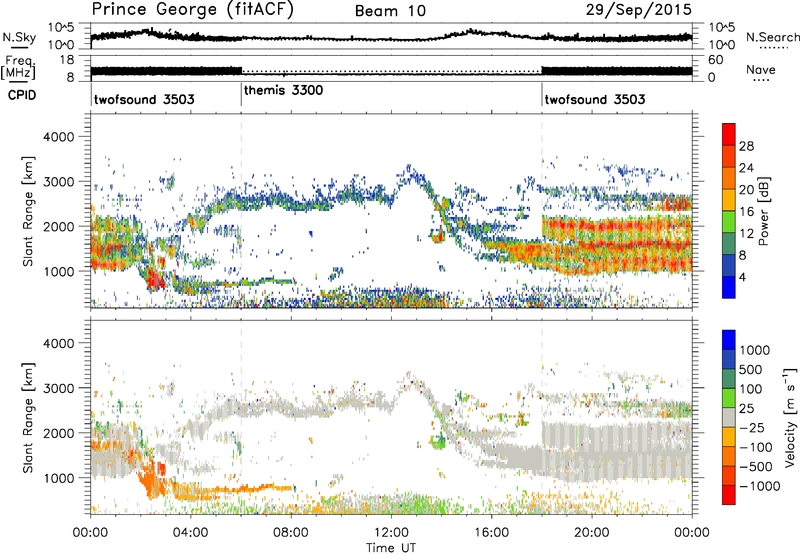Select the twofsound 3503 label after themis 3300
This screenshot has width=800, height=554.
[594, 99]
